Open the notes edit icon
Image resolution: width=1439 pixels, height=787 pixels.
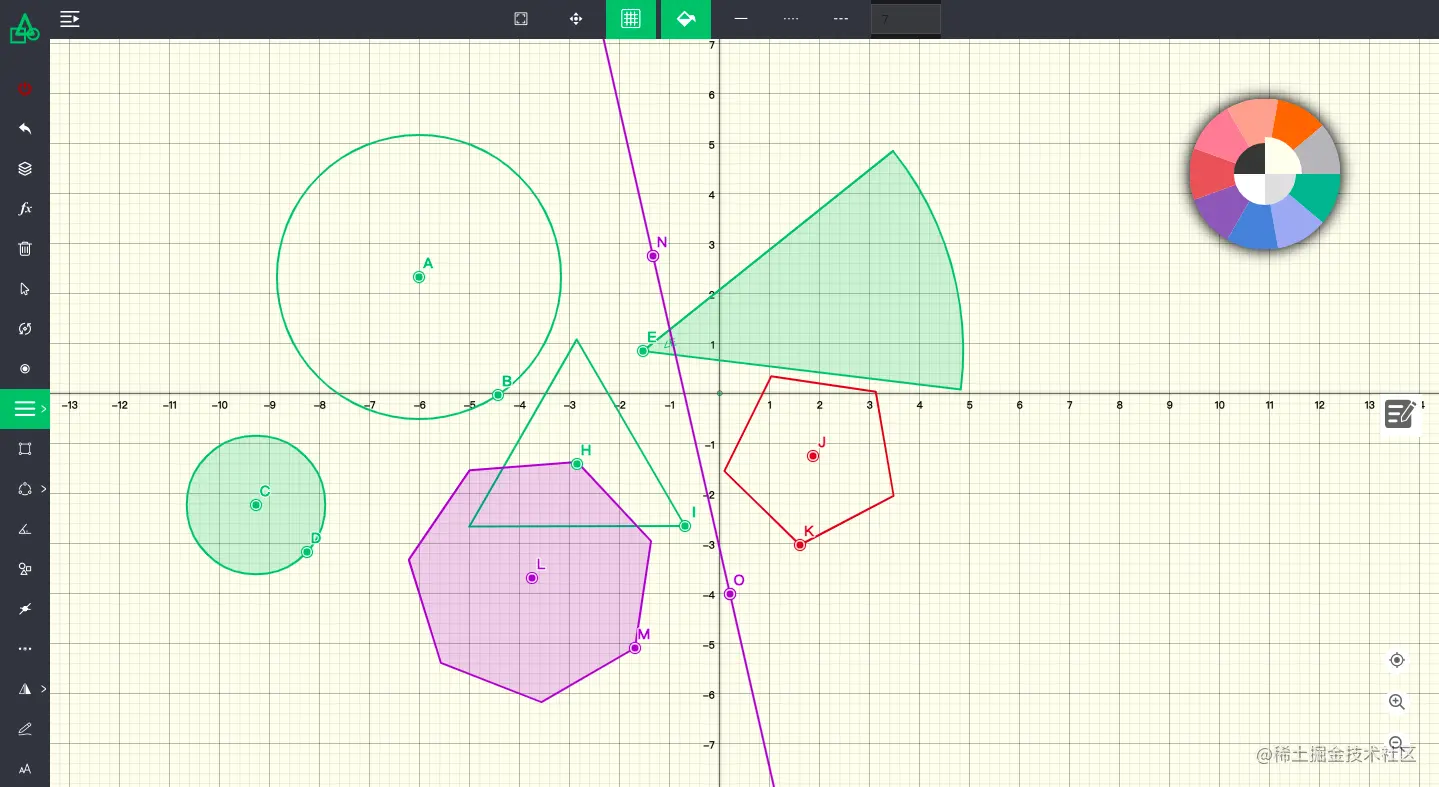pos(1400,413)
